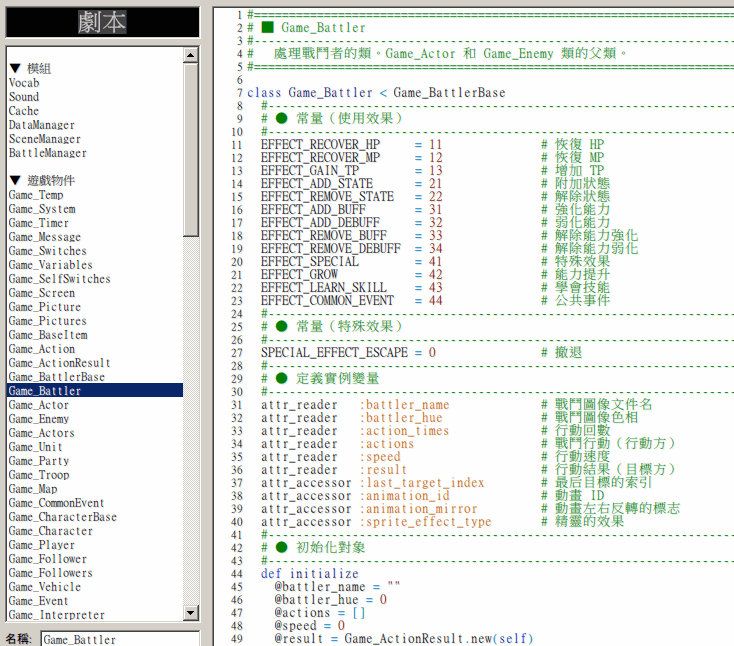Click the highlighted Game_Battler entry

tap(95, 390)
